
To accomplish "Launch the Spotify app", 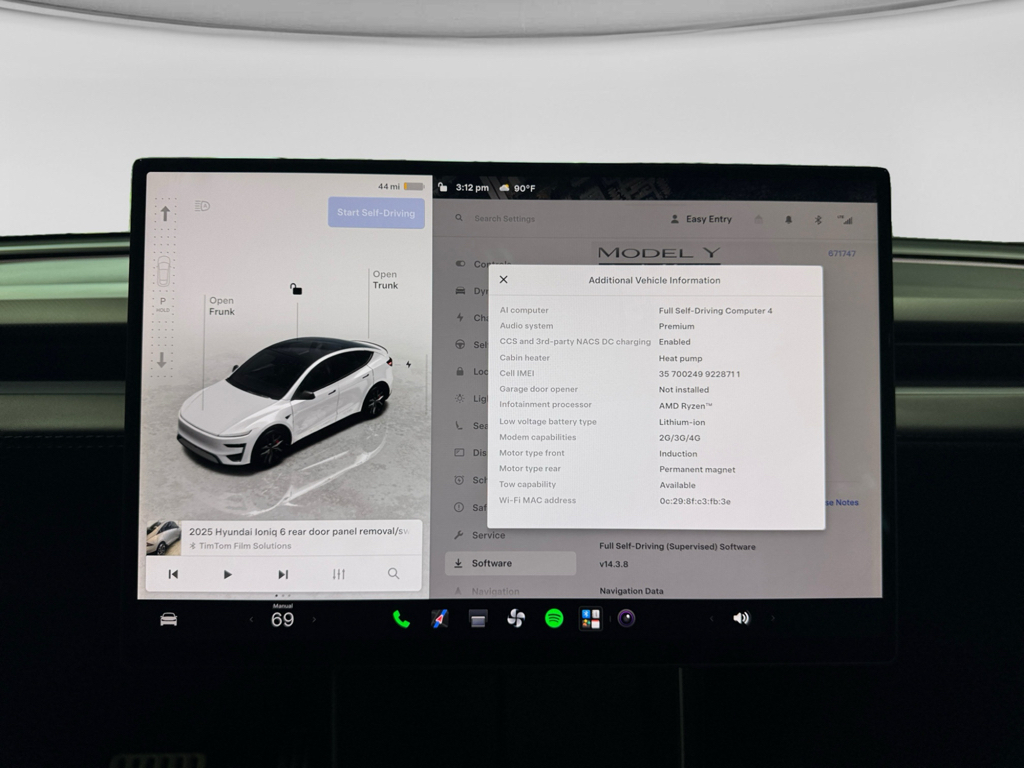I will (x=554, y=618).
